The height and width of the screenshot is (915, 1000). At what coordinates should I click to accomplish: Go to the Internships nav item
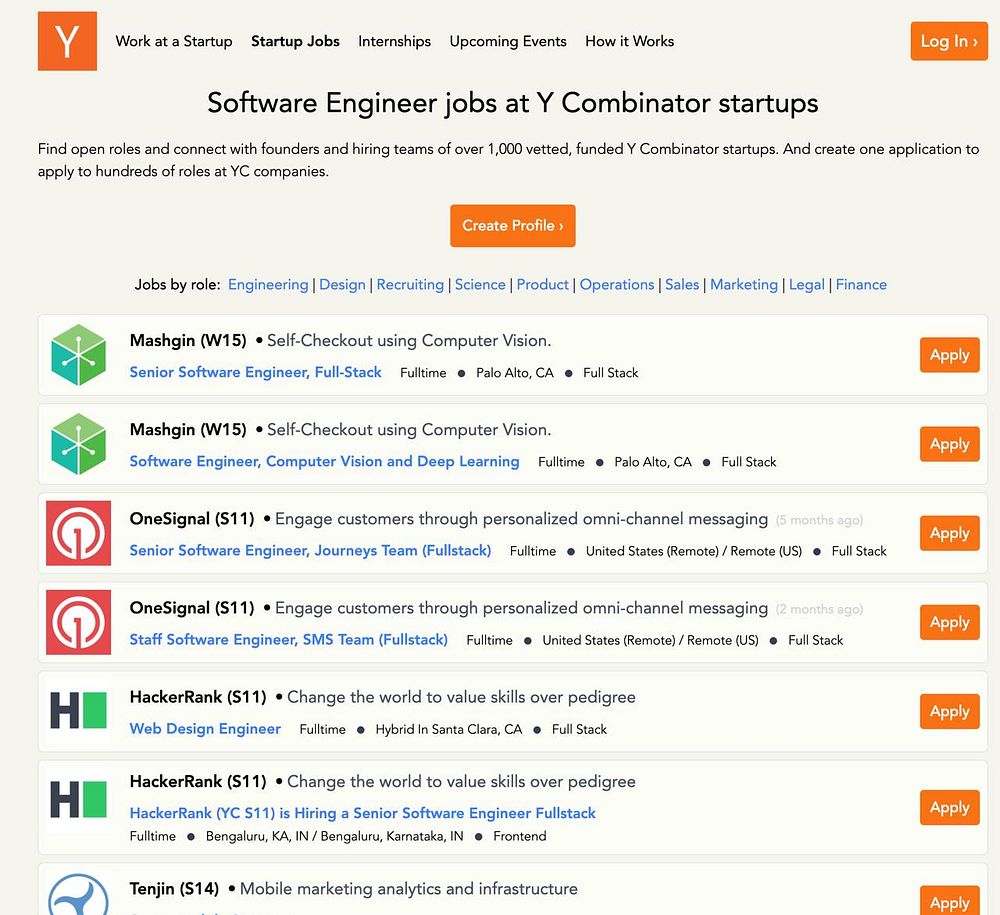[394, 41]
